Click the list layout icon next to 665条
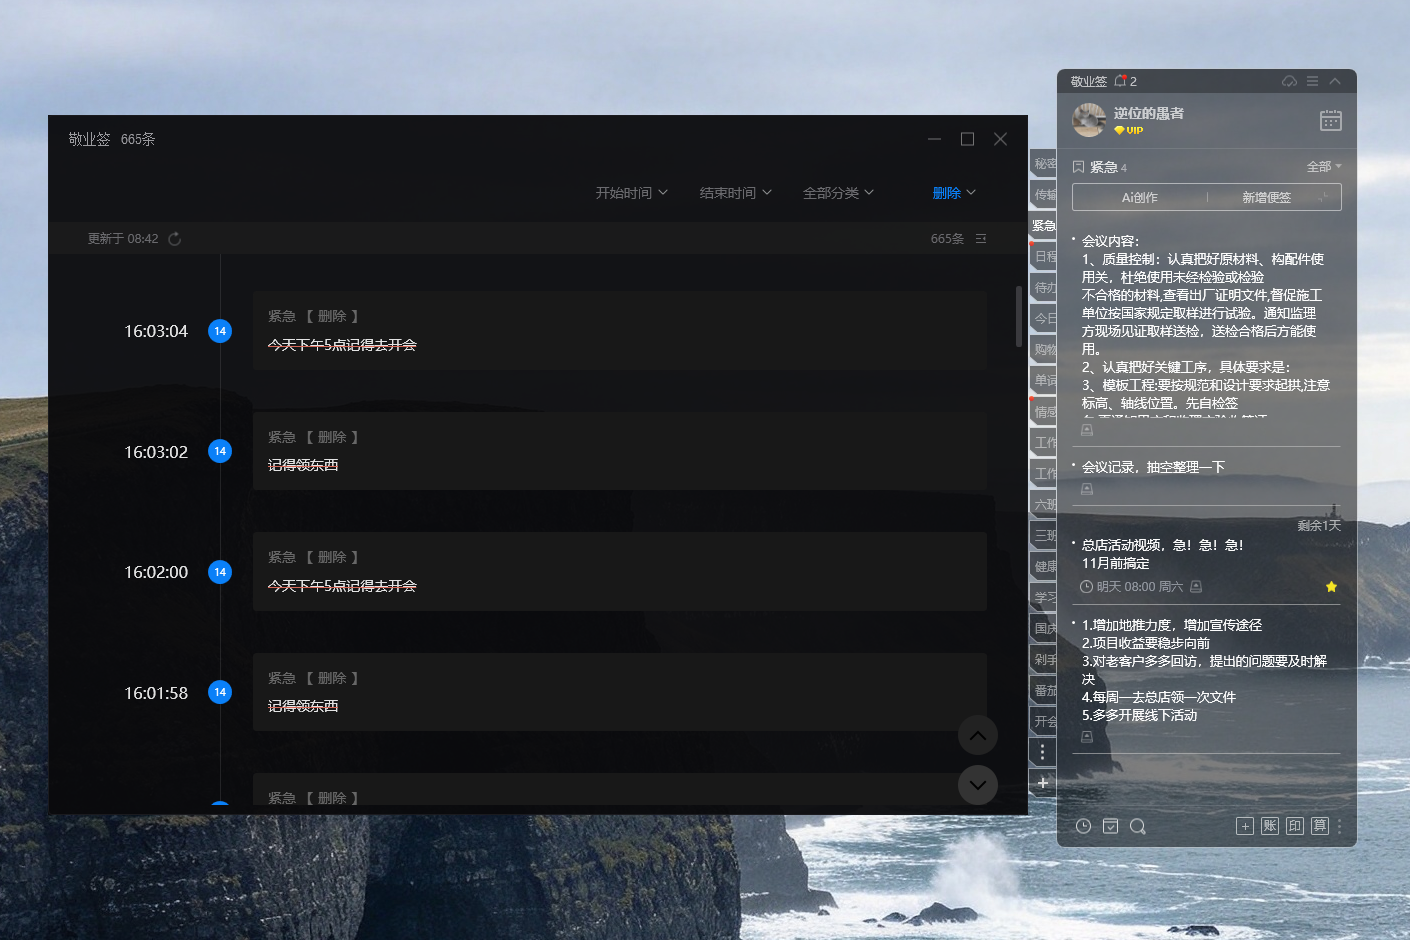 pyautogui.click(x=981, y=239)
